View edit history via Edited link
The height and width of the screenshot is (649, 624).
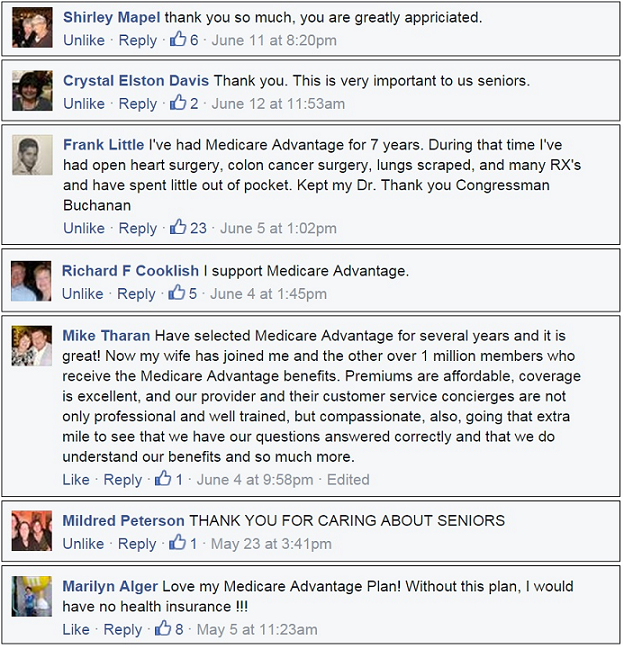coord(348,480)
